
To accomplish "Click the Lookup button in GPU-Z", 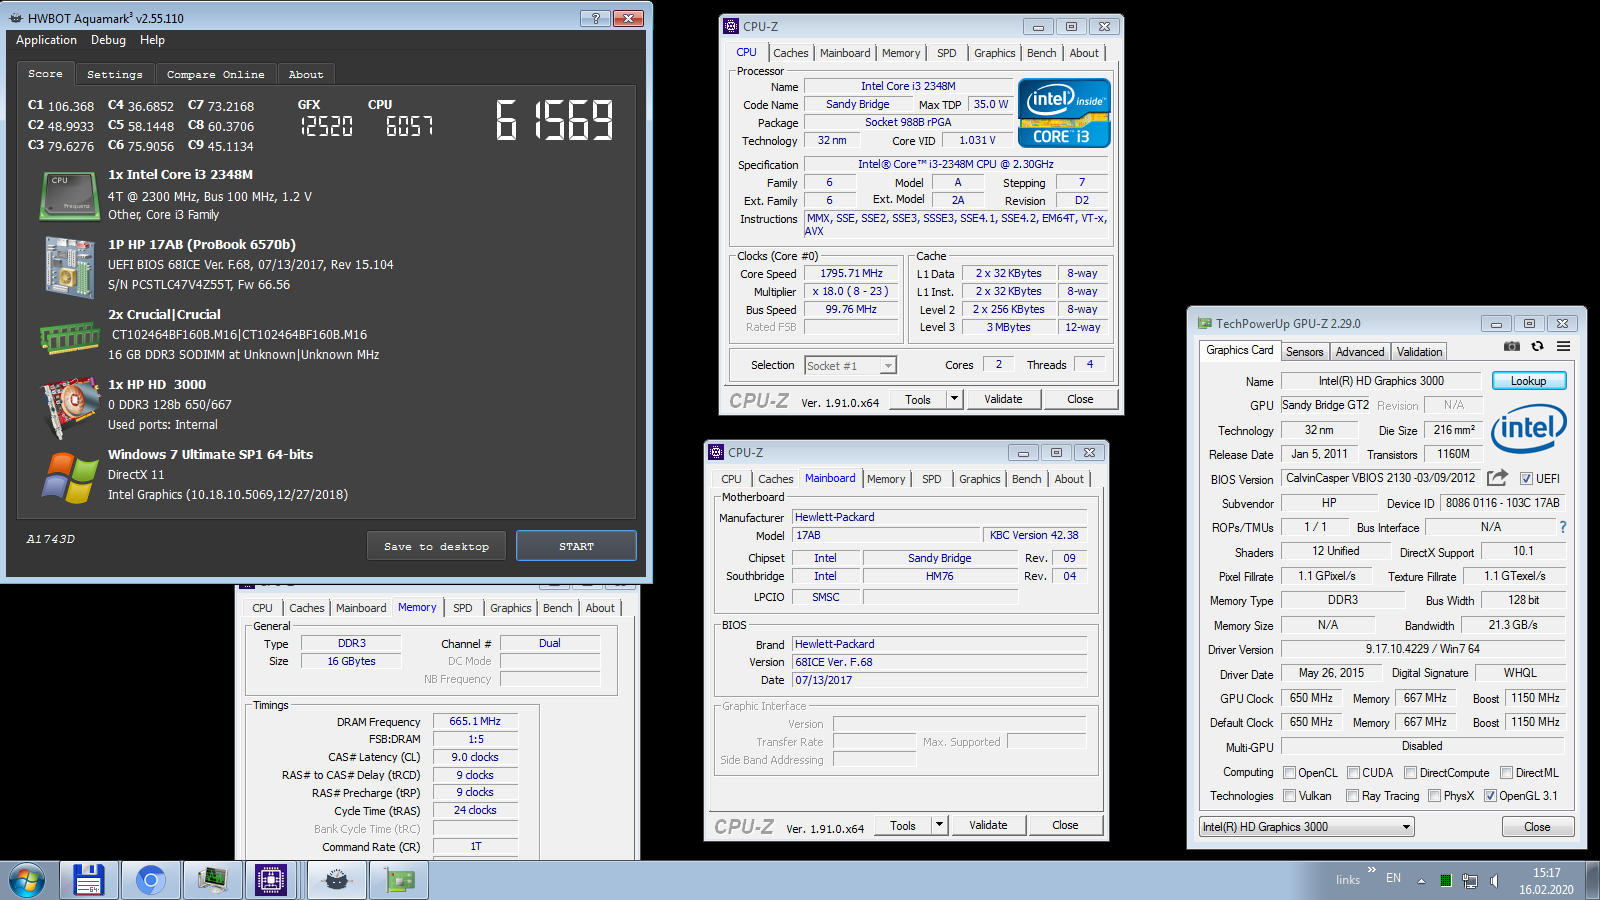I will [x=1529, y=381].
